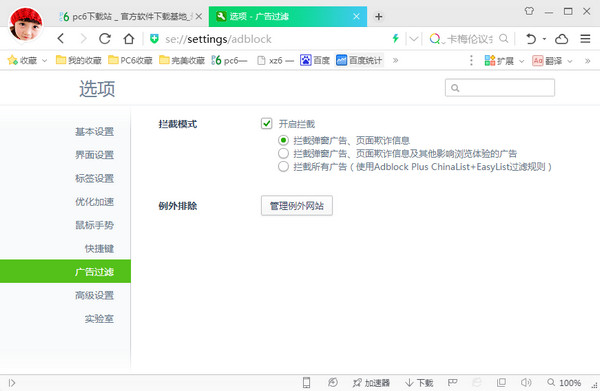Viewport: 600px width, 391px height.
Task: Open the 百度统计 bookmark
Action: click(x=359, y=60)
